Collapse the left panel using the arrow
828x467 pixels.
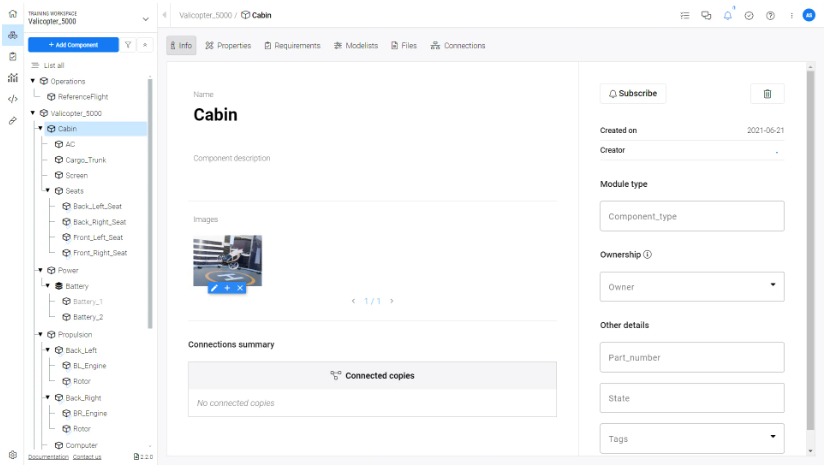pyautogui.click(x=164, y=15)
